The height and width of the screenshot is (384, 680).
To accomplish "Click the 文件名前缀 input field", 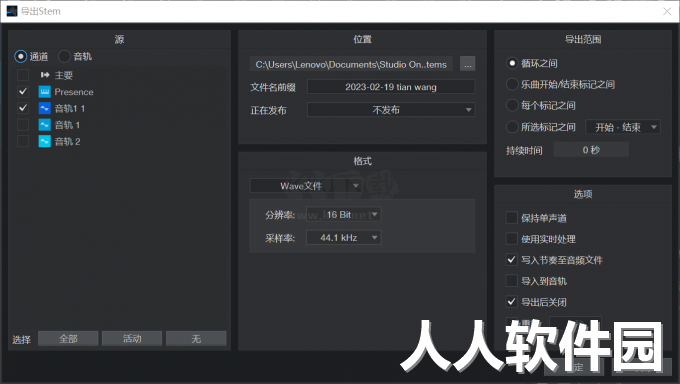I will click(x=391, y=87).
